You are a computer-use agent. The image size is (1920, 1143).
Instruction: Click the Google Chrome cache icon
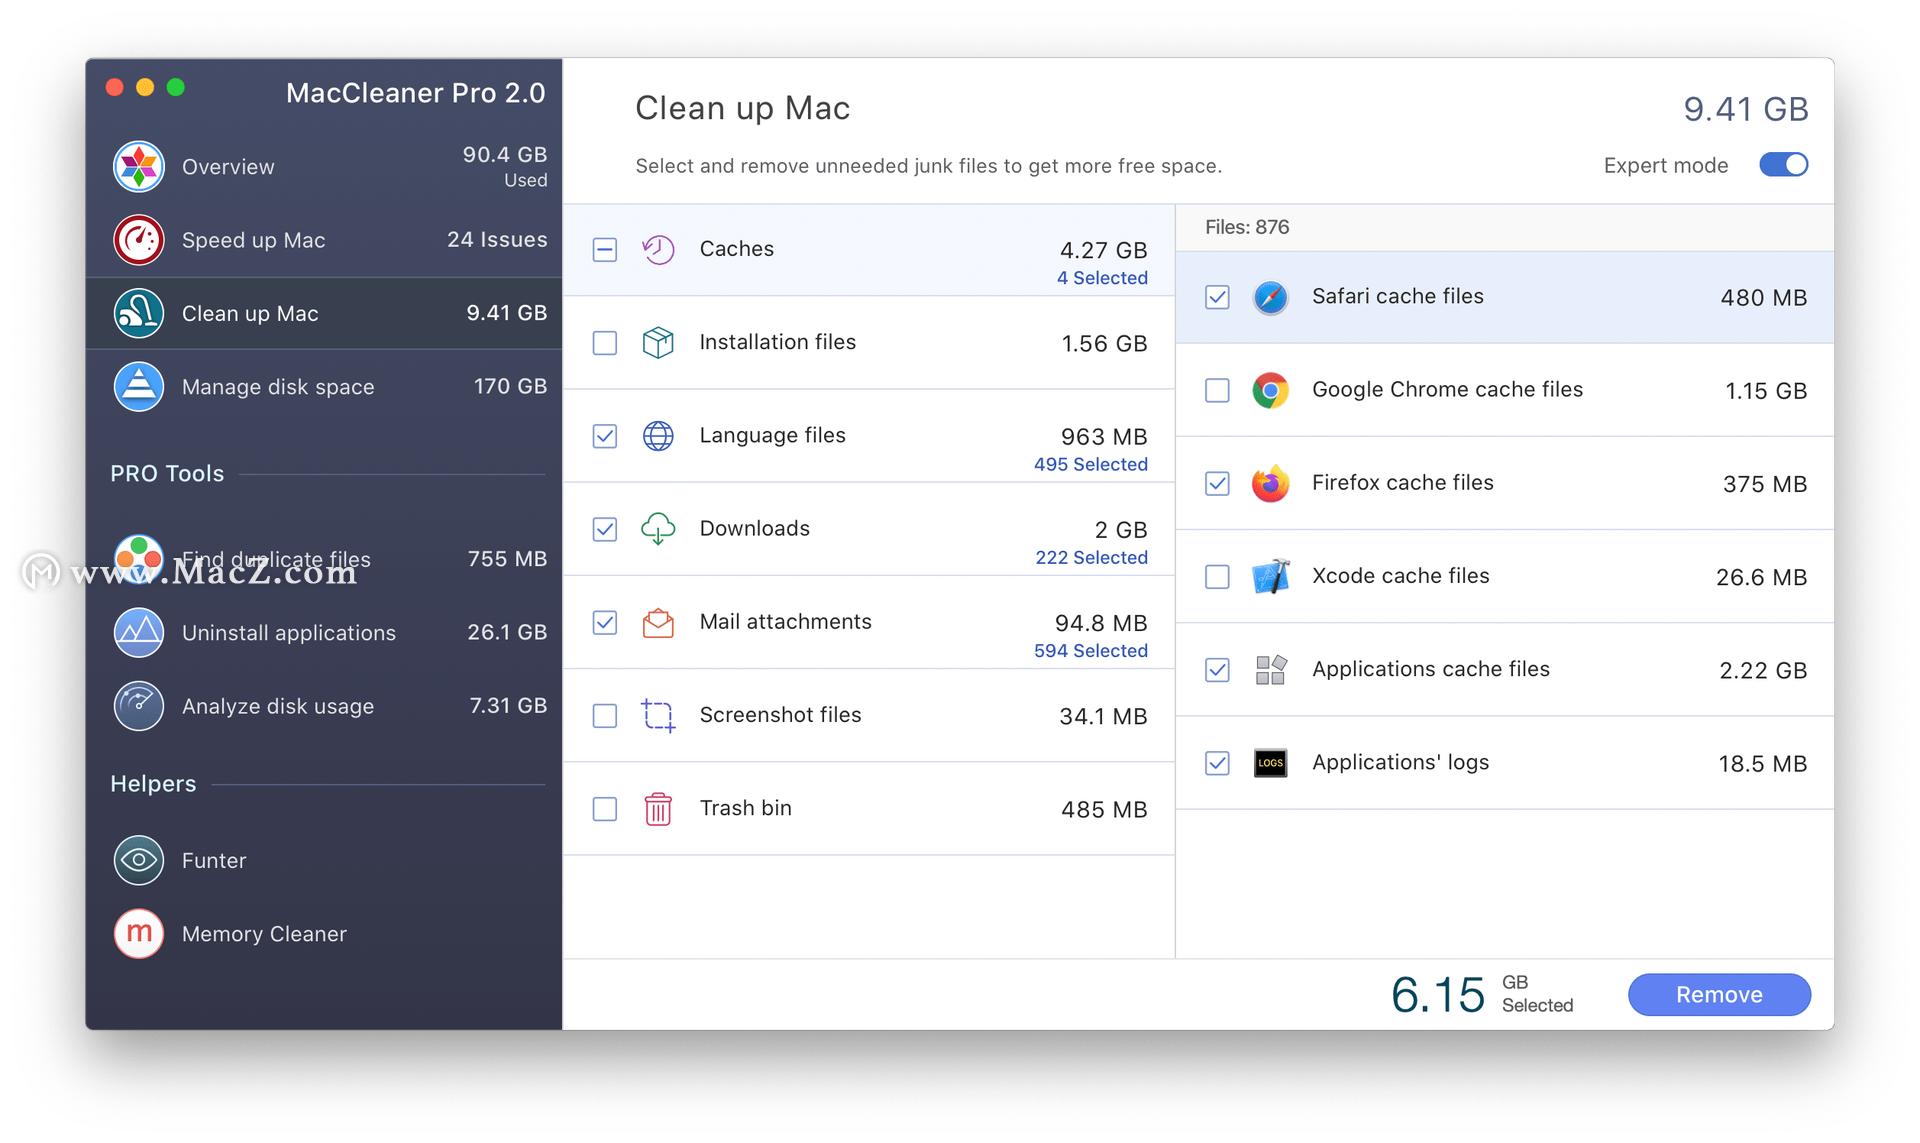pos(1270,390)
